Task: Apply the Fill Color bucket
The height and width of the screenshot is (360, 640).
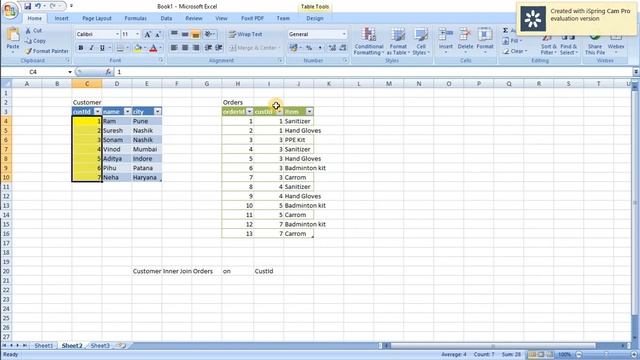Action: [138, 48]
